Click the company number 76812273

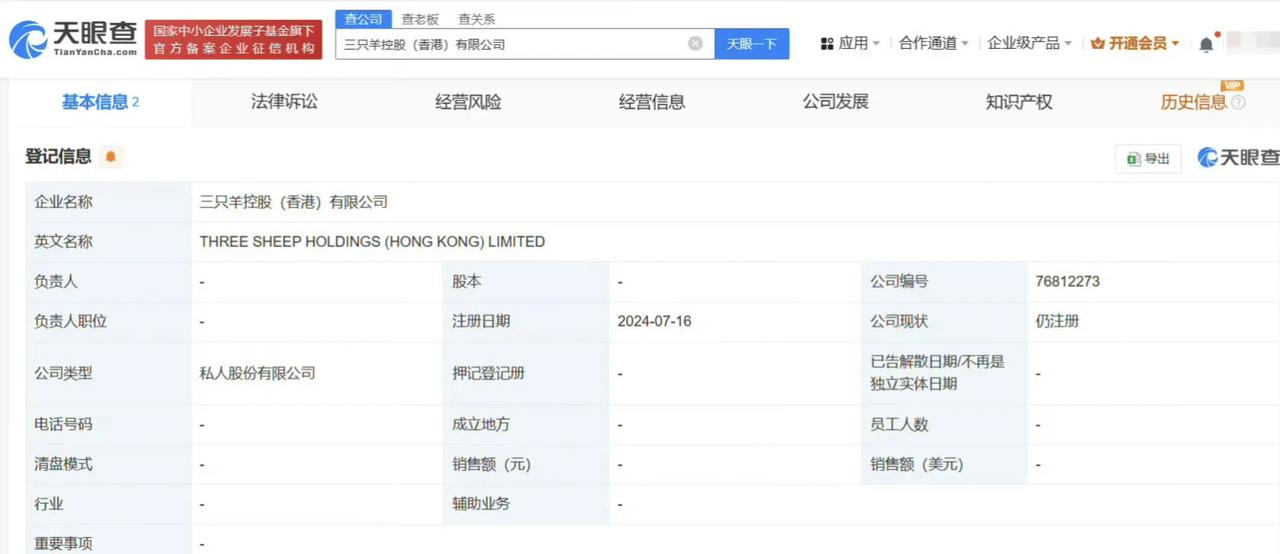(1068, 282)
